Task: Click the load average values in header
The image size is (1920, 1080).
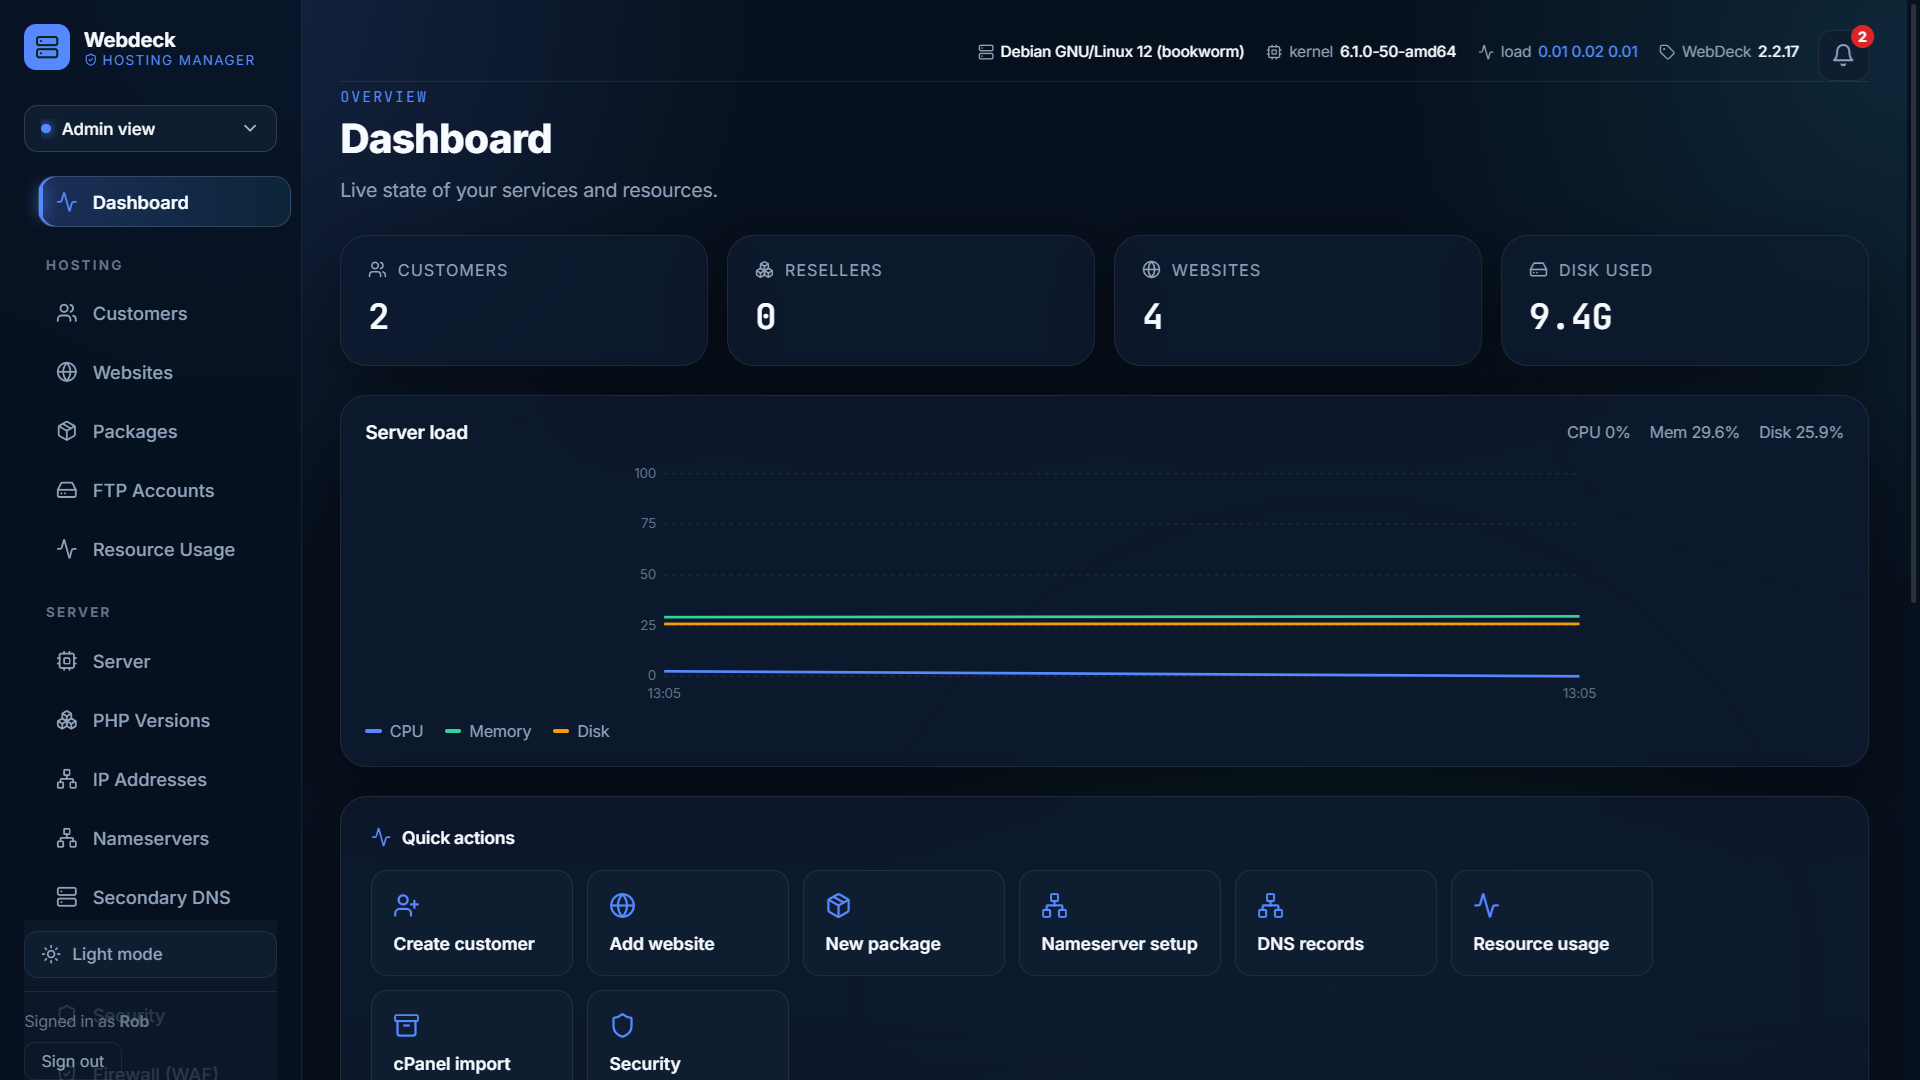Action: coord(1587,52)
